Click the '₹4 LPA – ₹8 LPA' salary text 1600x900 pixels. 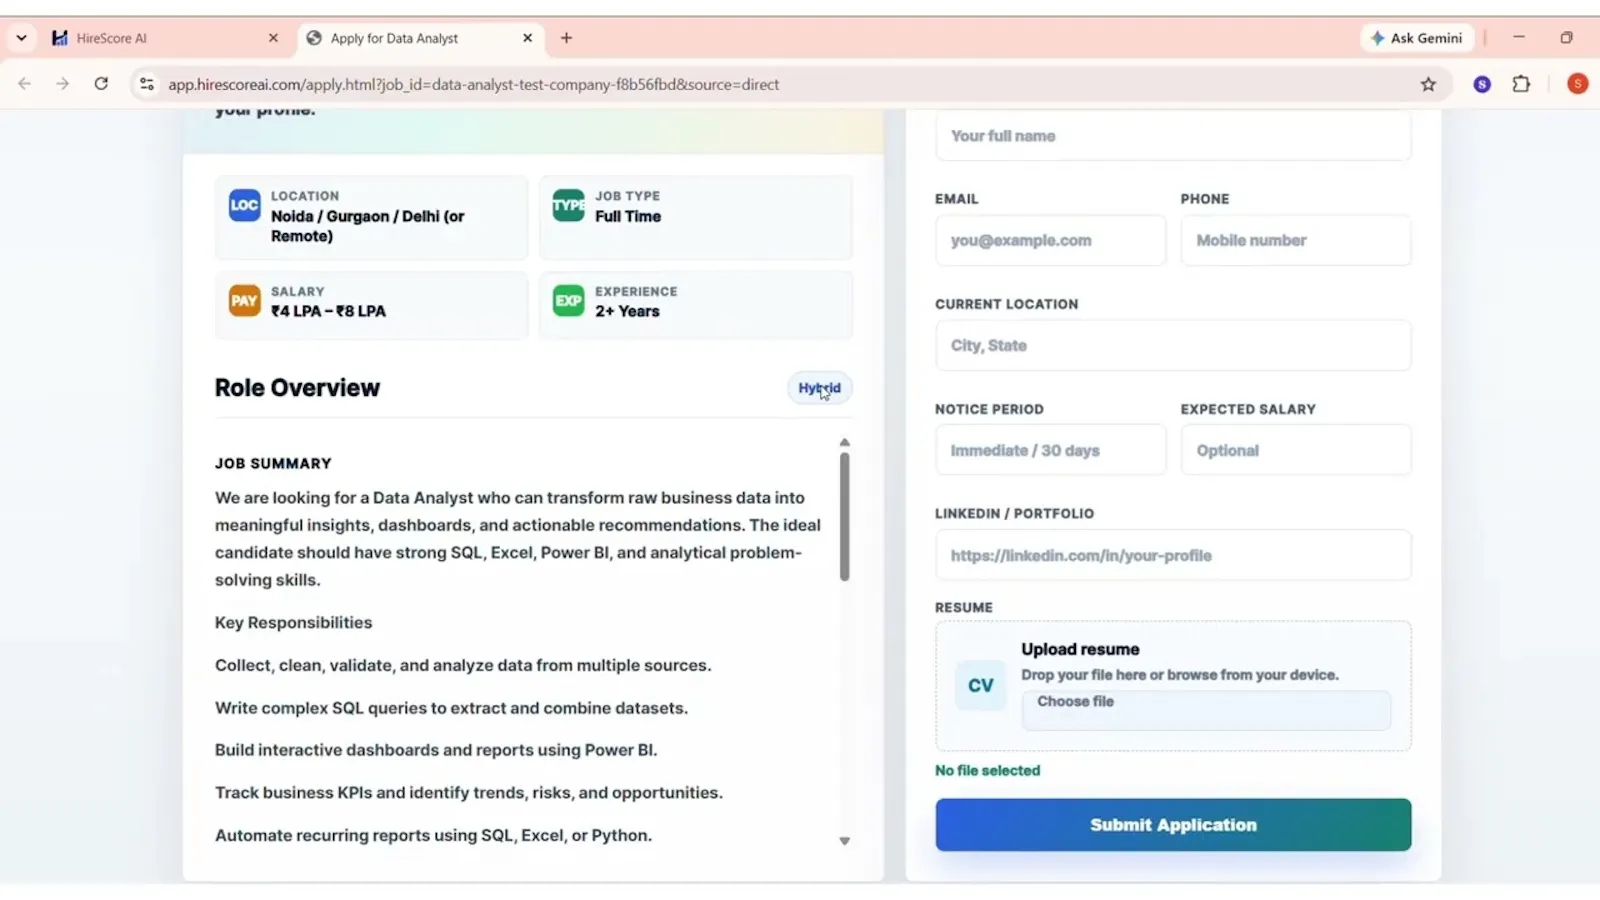pos(328,311)
